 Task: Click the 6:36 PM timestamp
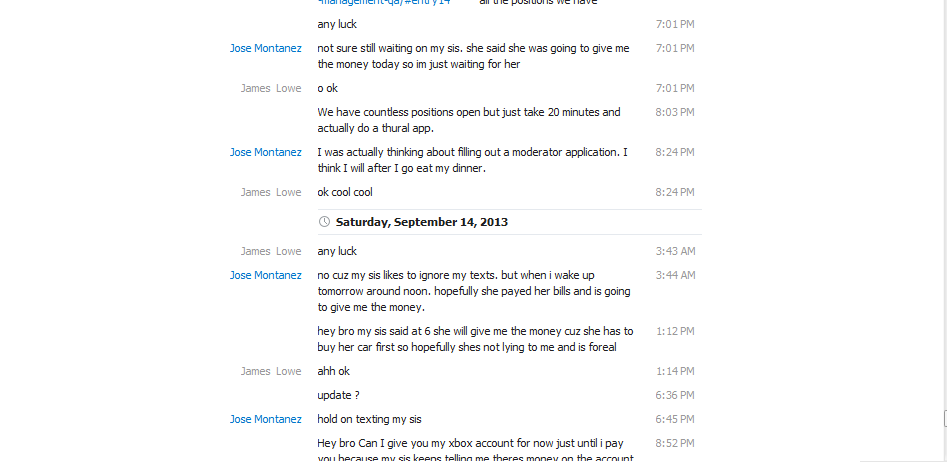click(675, 395)
